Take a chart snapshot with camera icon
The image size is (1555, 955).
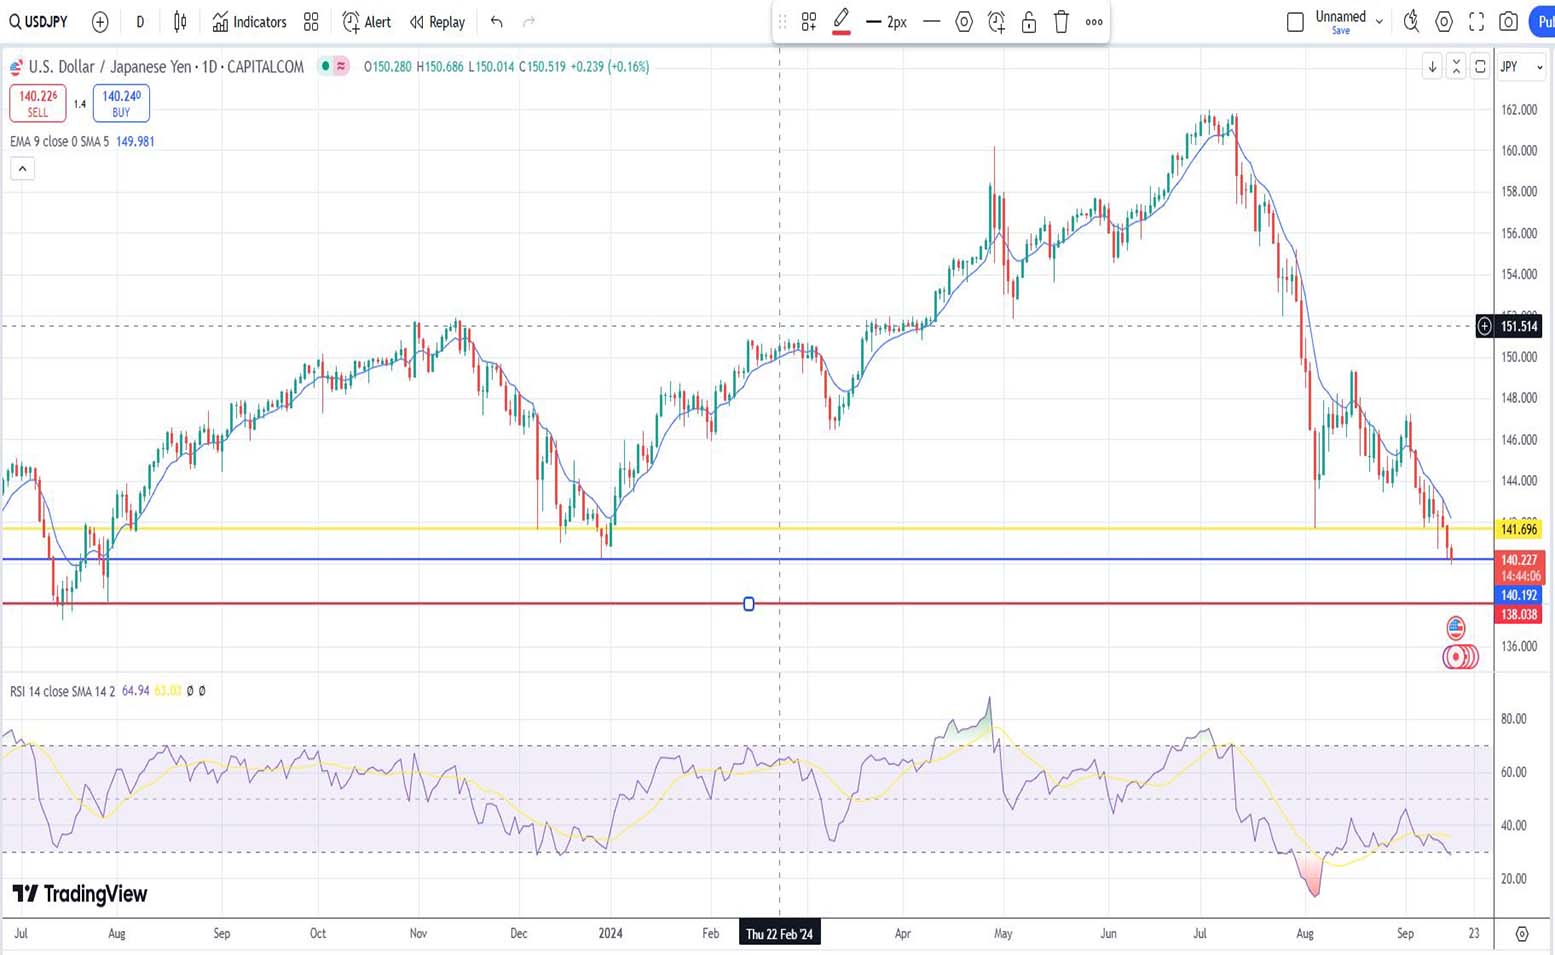[1508, 22]
